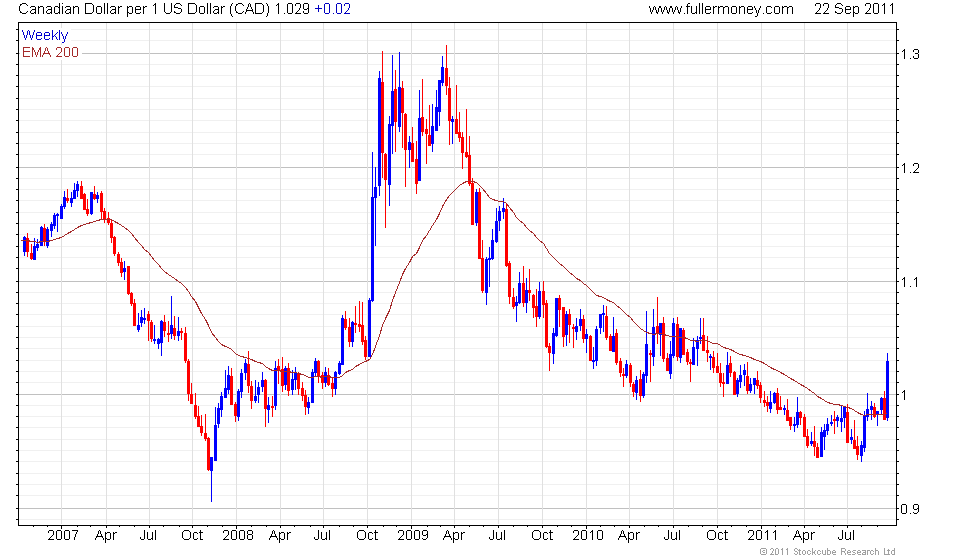This screenshot has width=980, height=560.
Task: Select the blue 'Weekly' legend label
Action: point(44,36)
